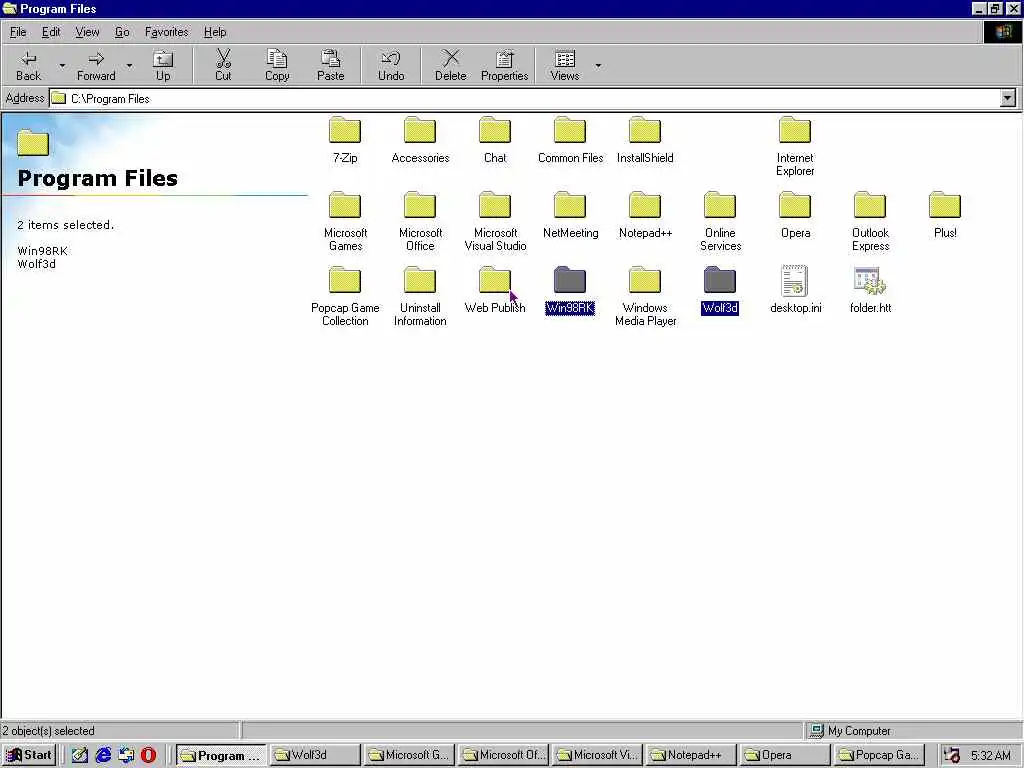Switch to Microsoft Vi... taskbar window

pos(597,755)
